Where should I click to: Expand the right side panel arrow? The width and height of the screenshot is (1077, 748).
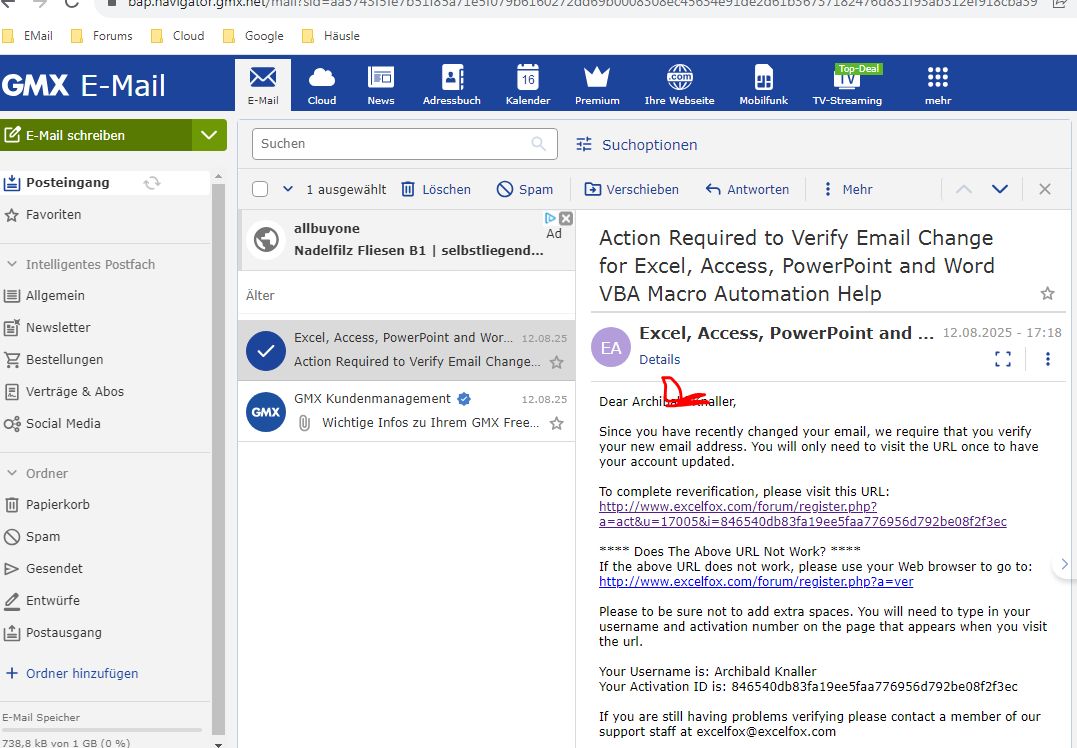tap(1065, 564)
